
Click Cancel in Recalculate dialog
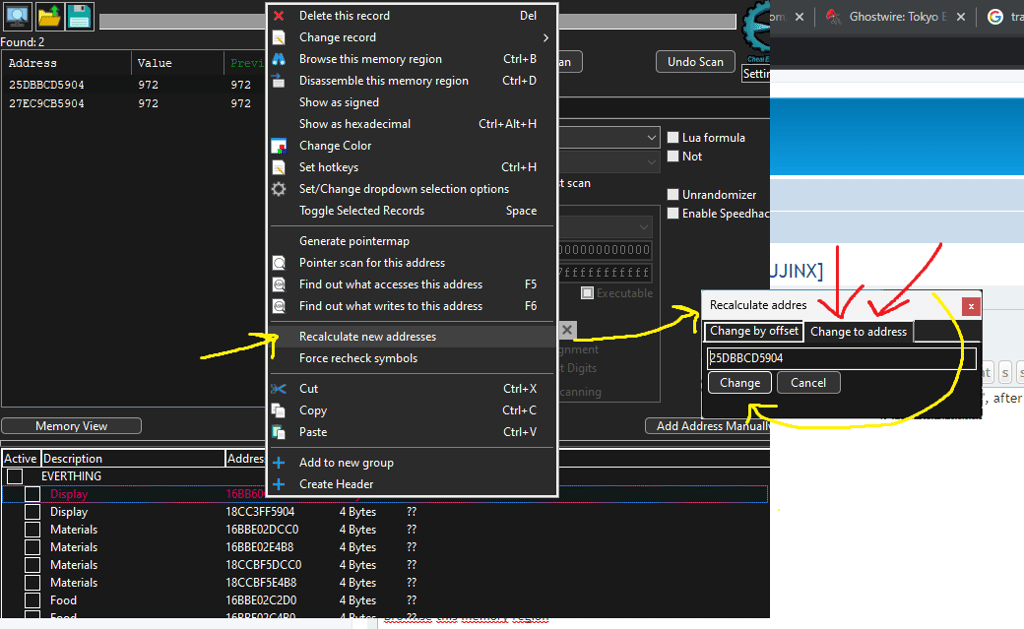(x=808, y=383)
